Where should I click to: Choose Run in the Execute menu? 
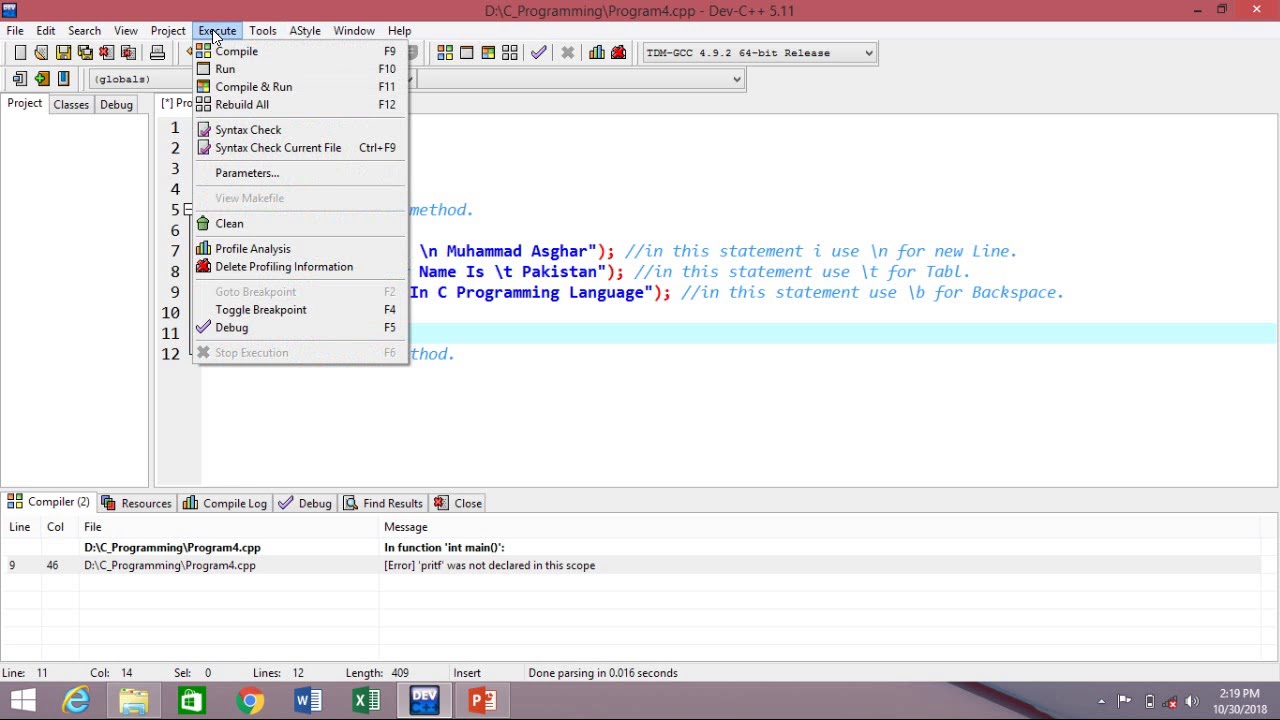300,69
